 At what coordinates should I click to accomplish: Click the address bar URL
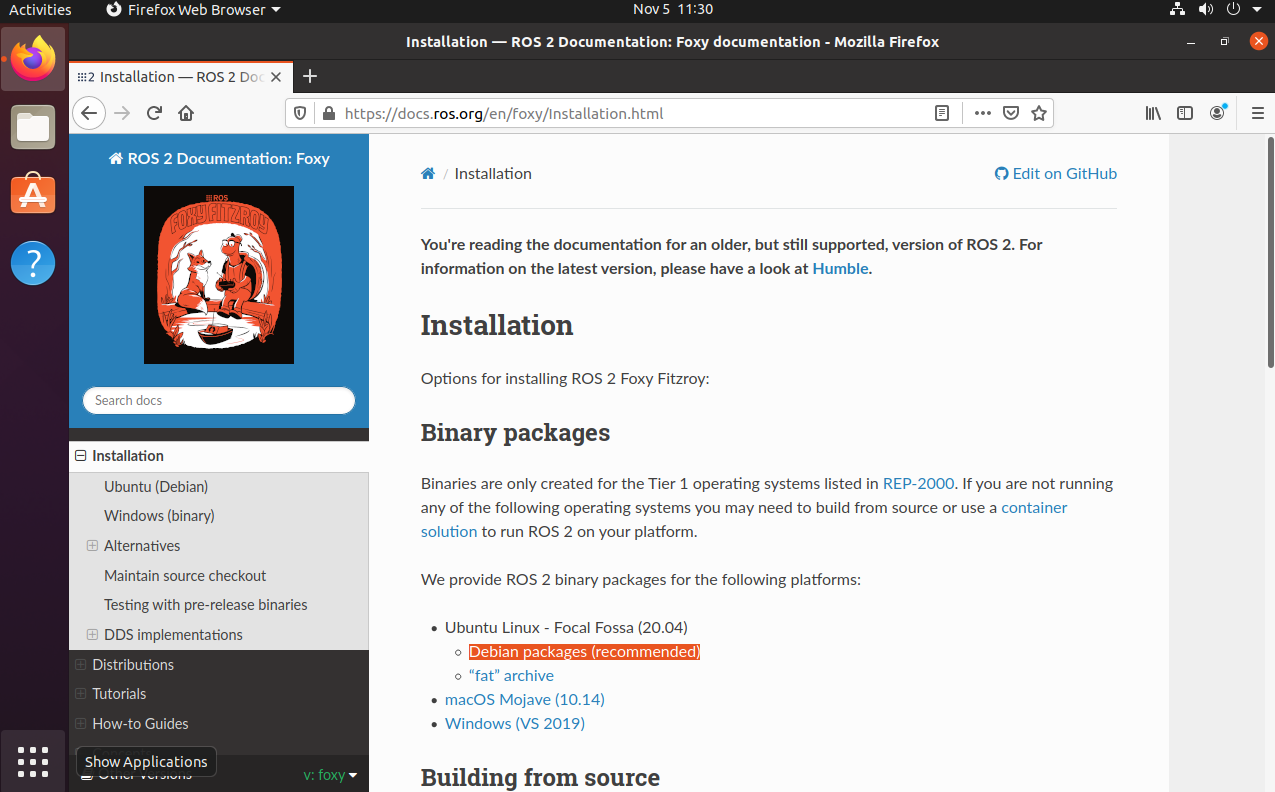(x=504, y=113)
